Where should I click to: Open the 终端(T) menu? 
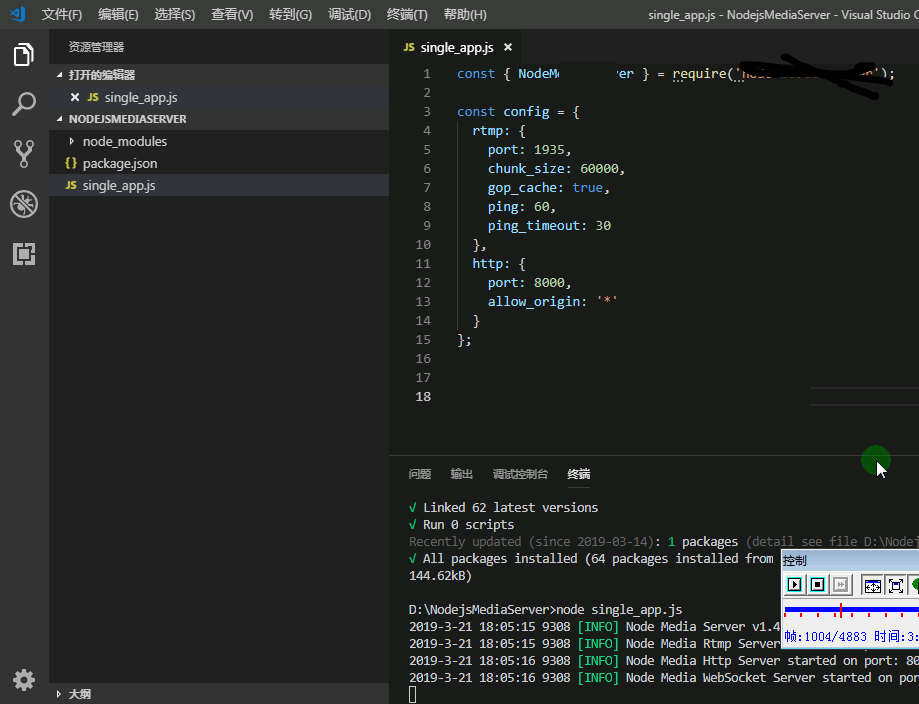point(407,15)
